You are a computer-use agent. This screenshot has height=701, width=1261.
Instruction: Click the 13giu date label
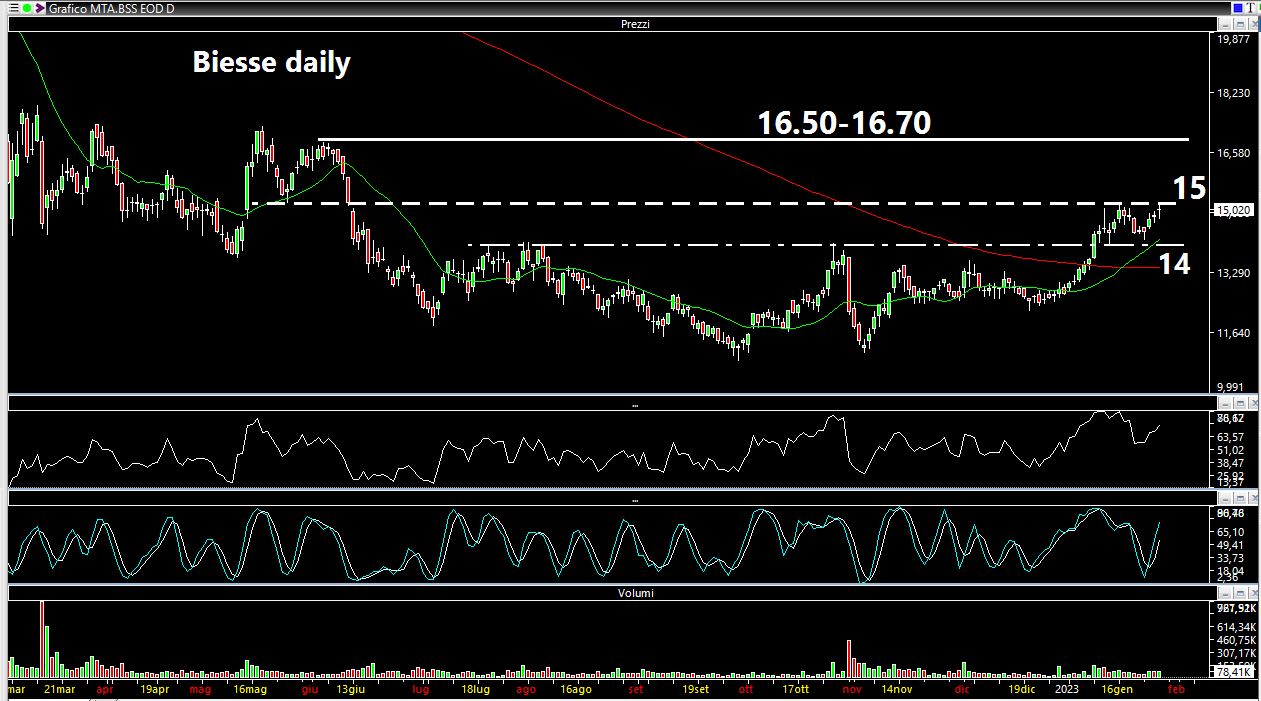[351, 690]
